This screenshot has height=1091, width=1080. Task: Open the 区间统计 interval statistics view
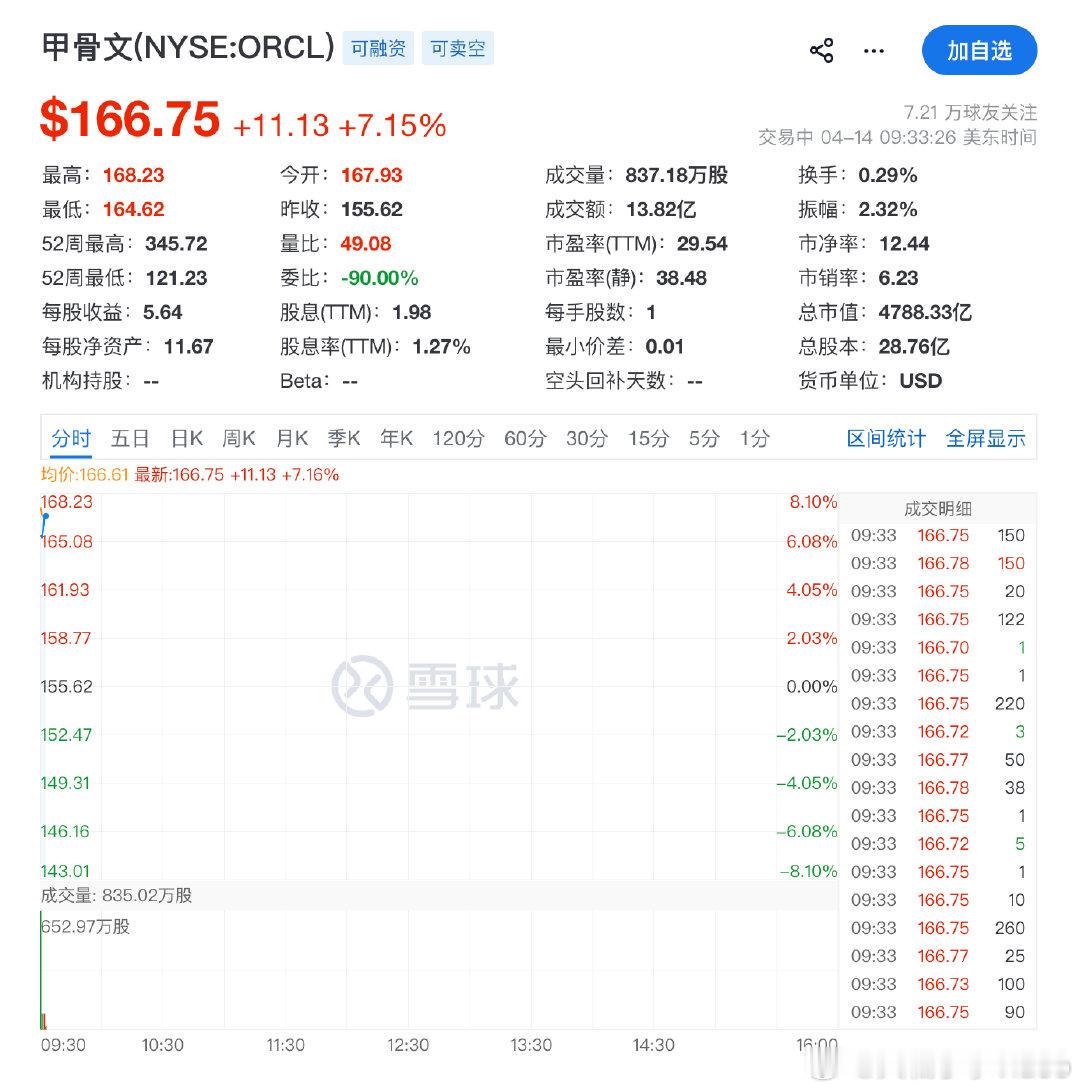886,438
